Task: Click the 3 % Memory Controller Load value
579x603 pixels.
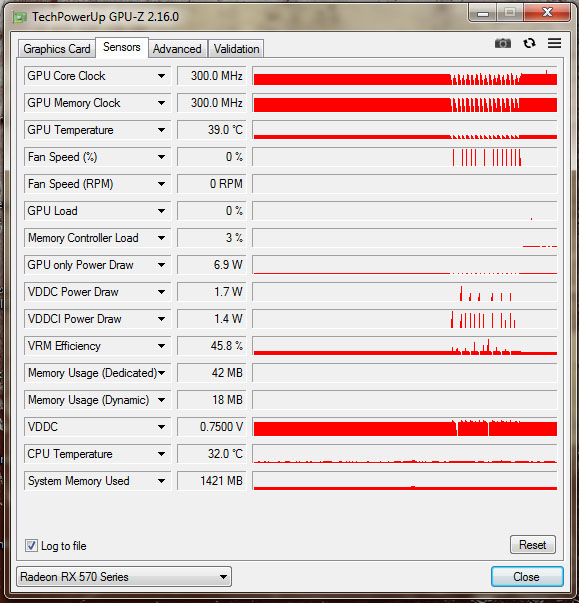Action: pyautogui.click(x=211, y=238)
